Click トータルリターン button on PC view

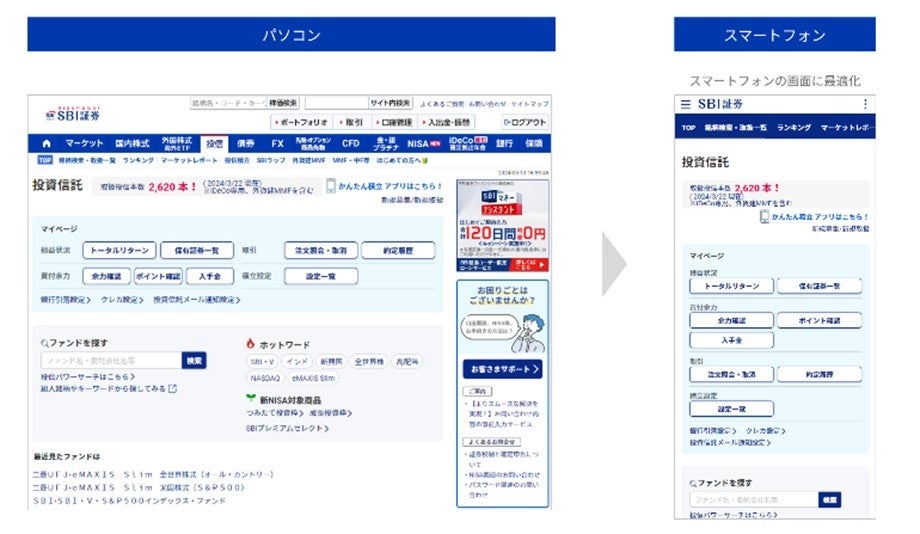[119, 250]
